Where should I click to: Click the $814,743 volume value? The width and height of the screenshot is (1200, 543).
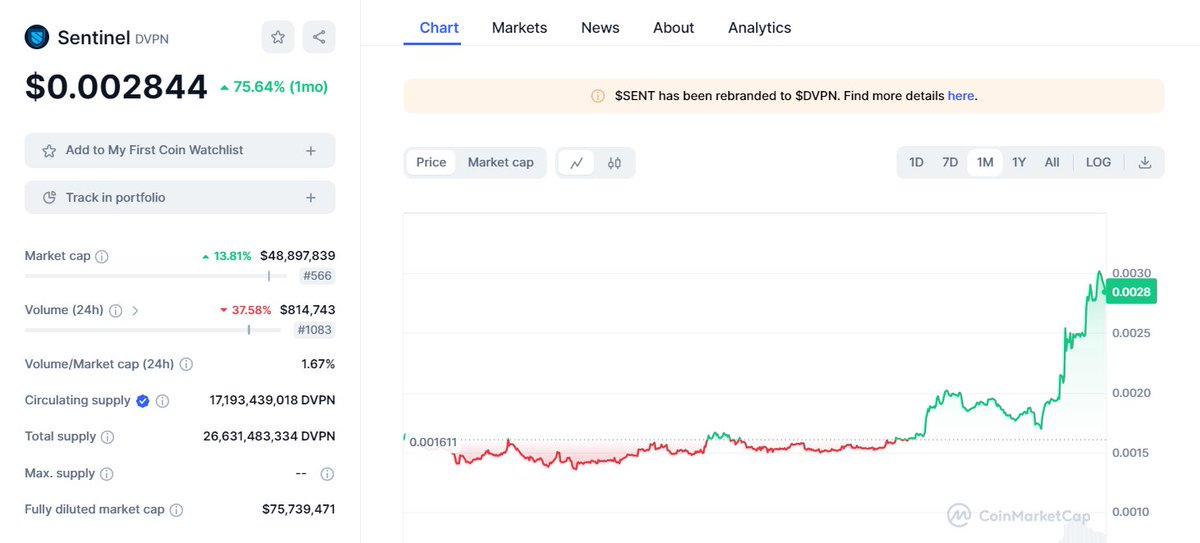[307, 310]
